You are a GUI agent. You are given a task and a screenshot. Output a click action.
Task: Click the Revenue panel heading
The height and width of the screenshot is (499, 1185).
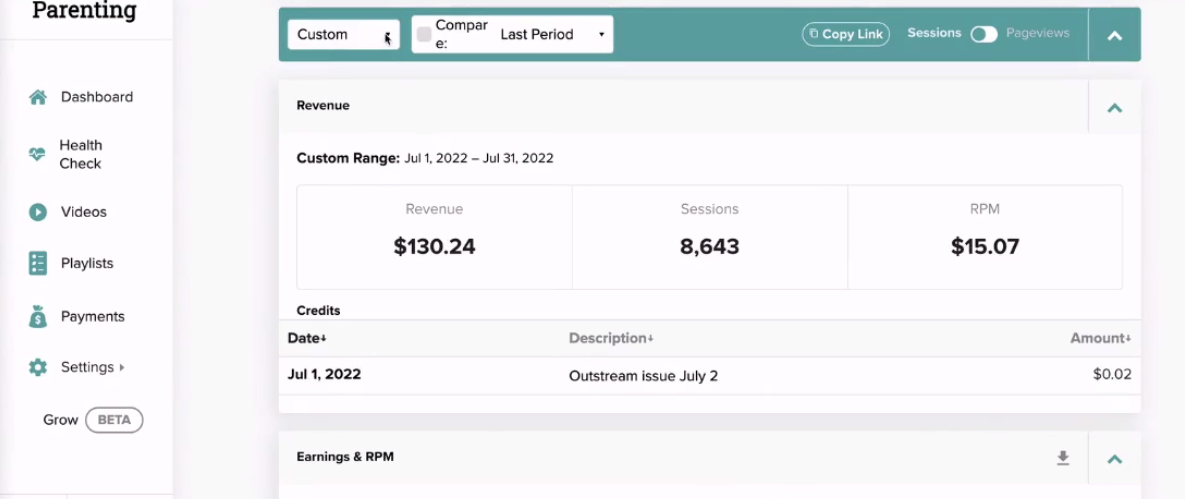point(323,106)
